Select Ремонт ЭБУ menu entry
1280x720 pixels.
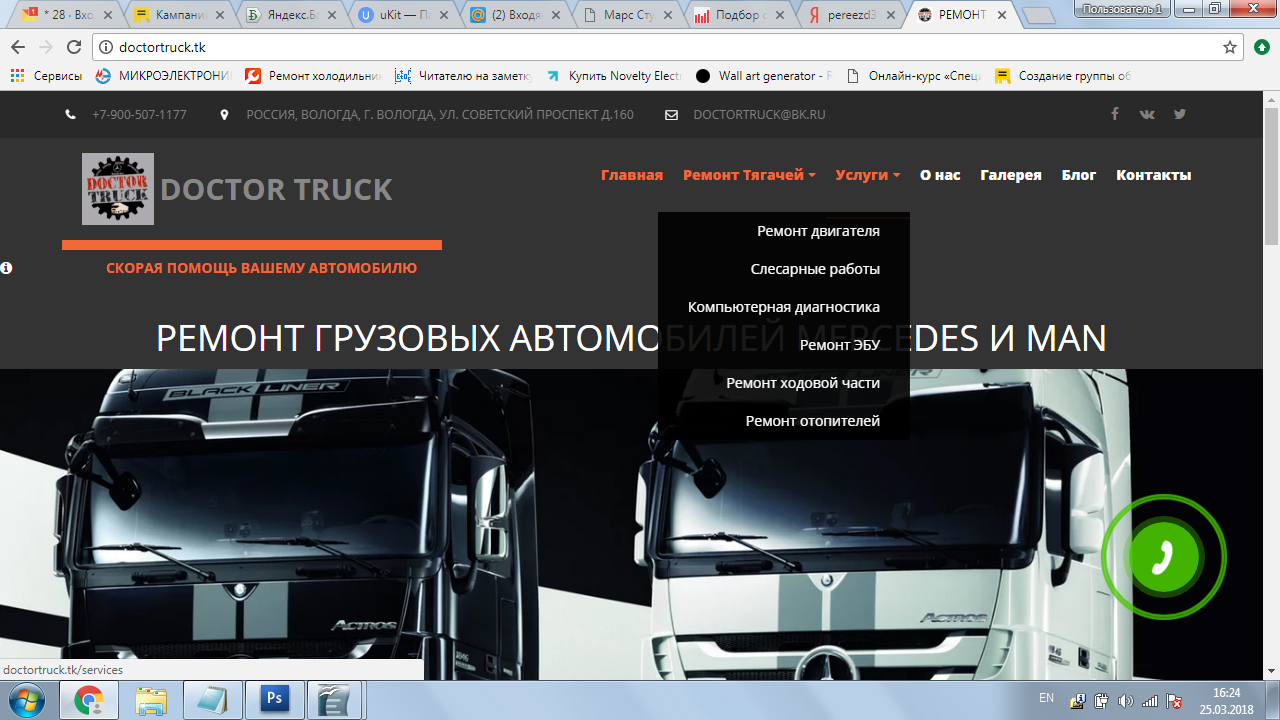pyautogui.click(x=784, y=345)
